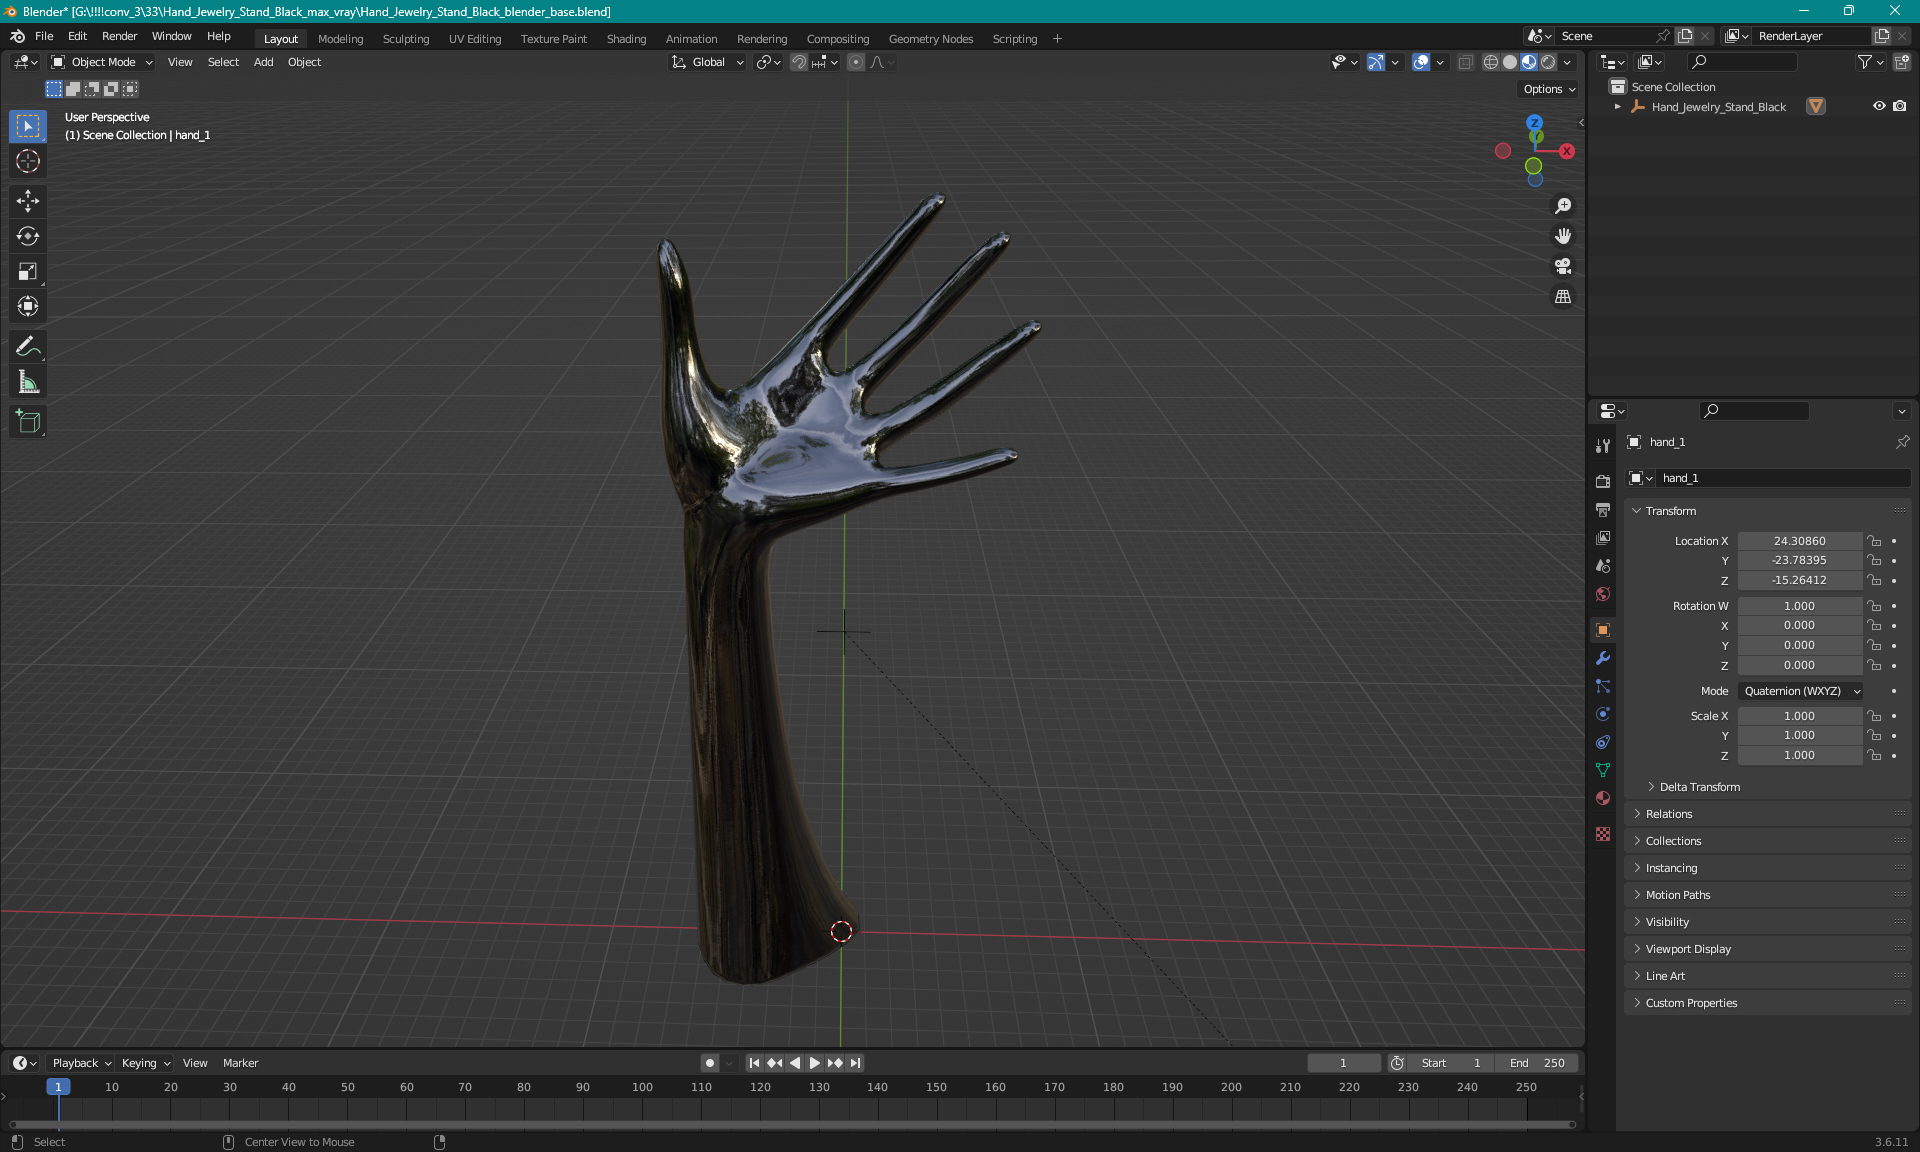1920x1152 pixels.
Task: Switch to the Modeling workspace tab
Action: [340, 39]
